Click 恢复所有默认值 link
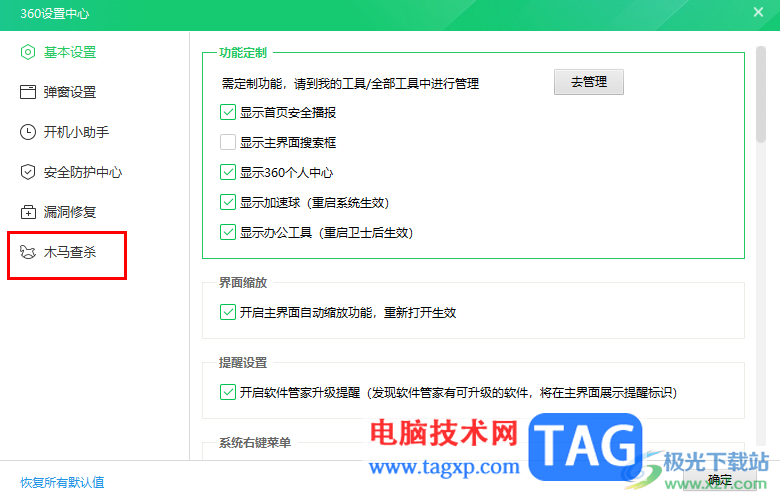This screenshot has height=500, width=780. [62, 482]
